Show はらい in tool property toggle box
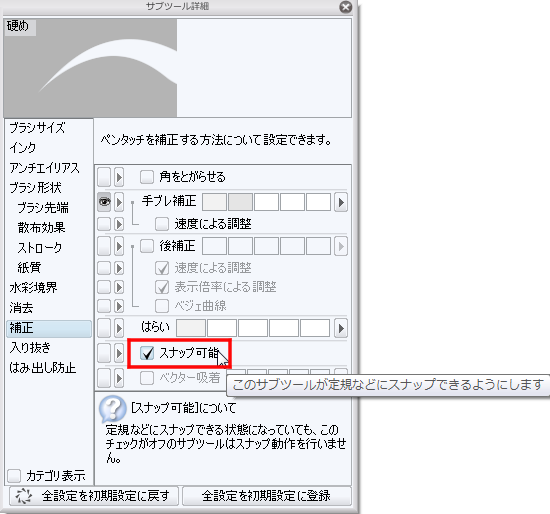This screenshot has width=550, height=514. click(104, 328)
